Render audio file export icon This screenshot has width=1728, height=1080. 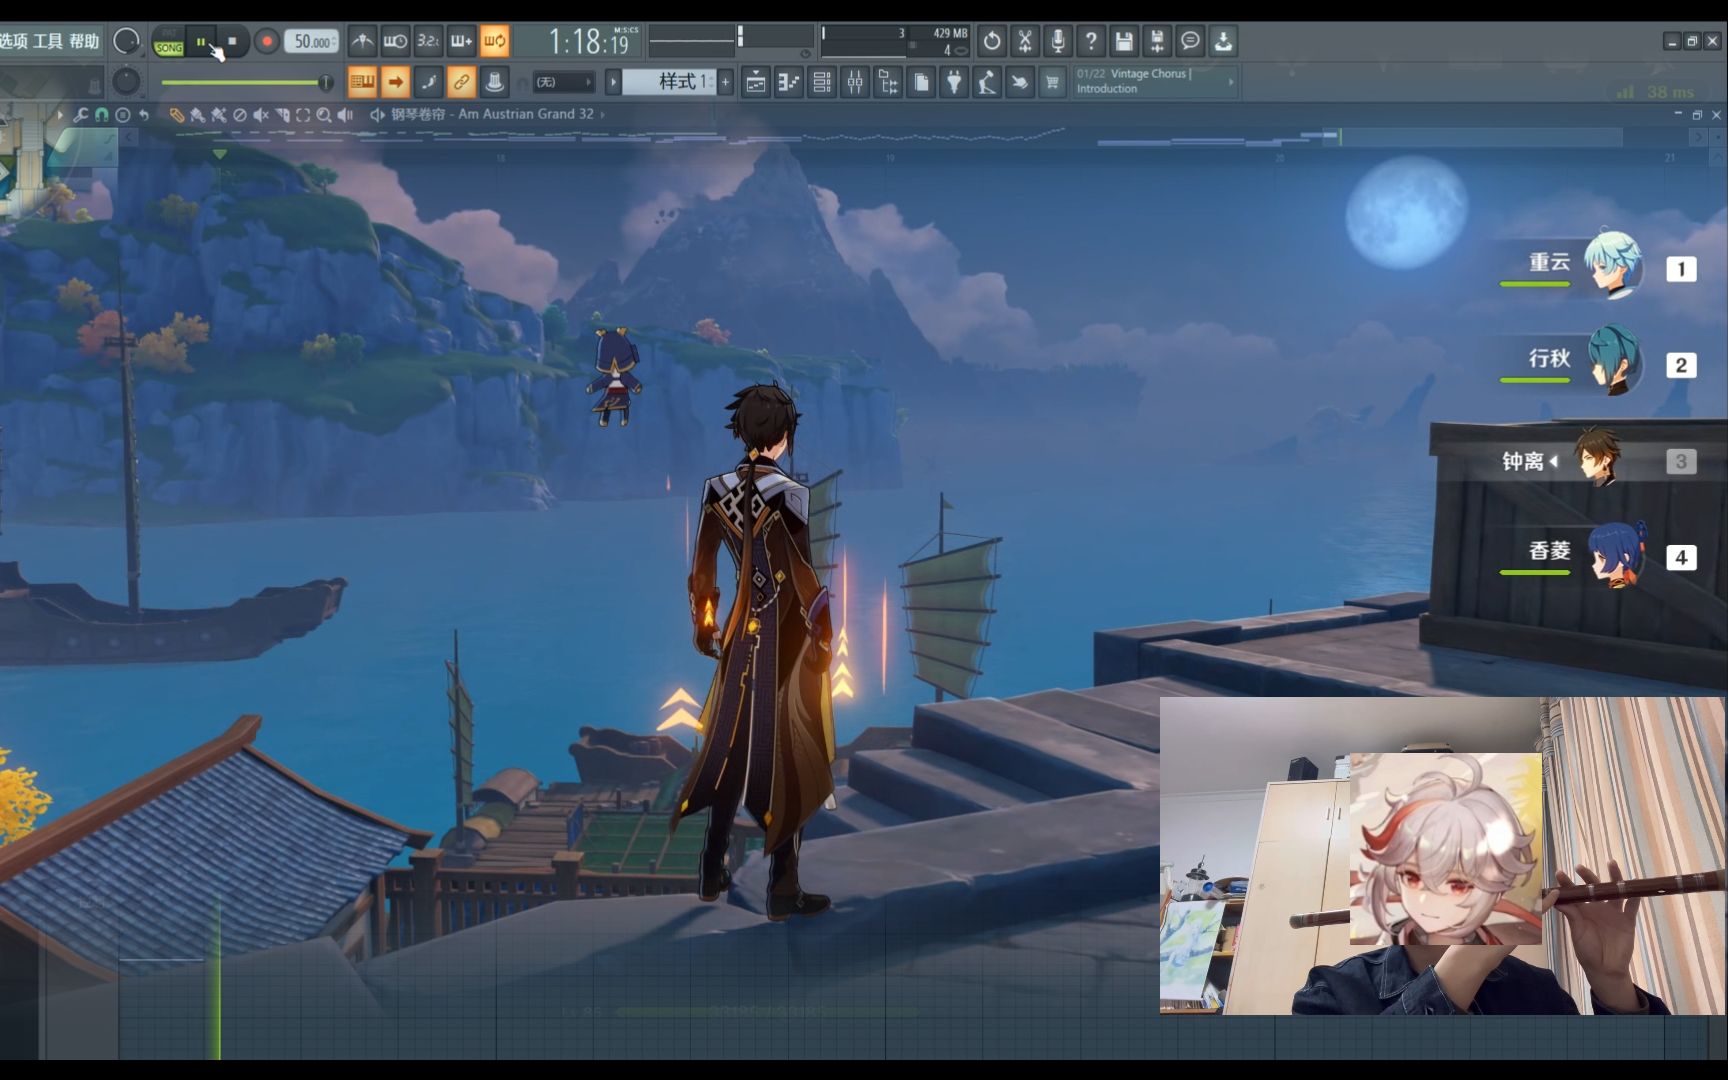click(1157, 41)
